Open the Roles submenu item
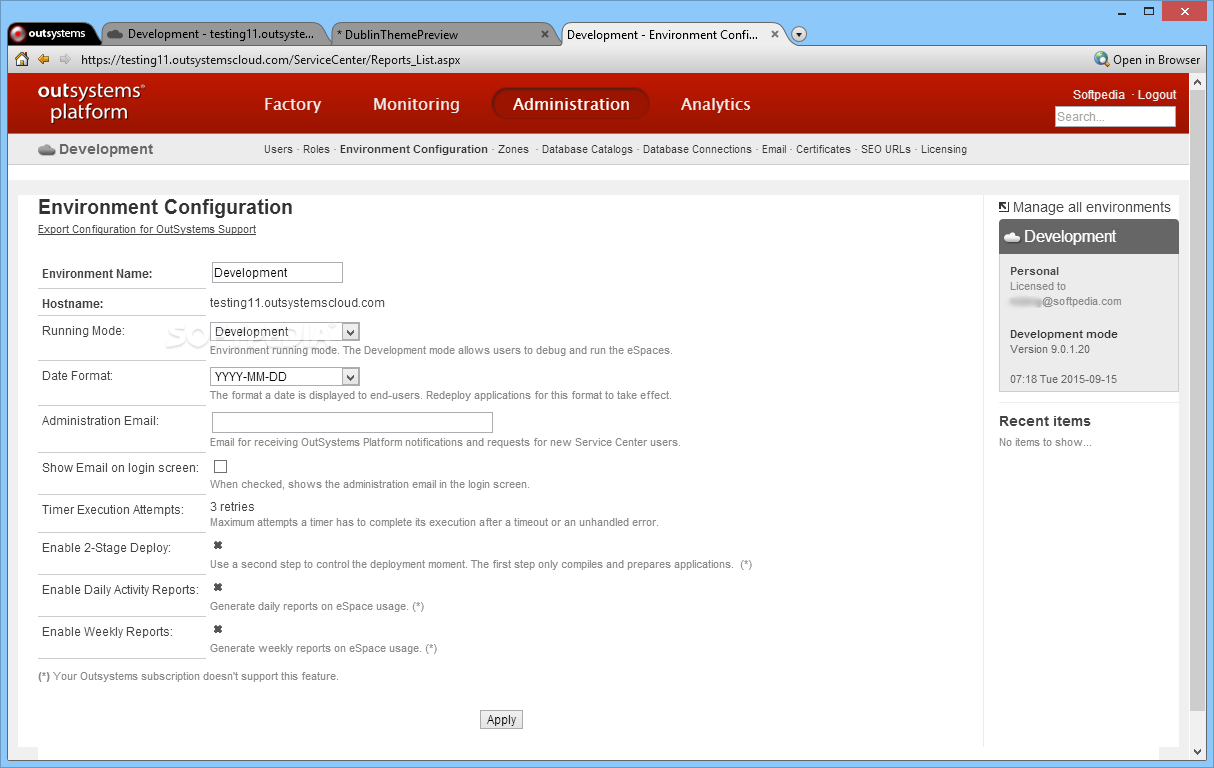 [x=316, y=149]
